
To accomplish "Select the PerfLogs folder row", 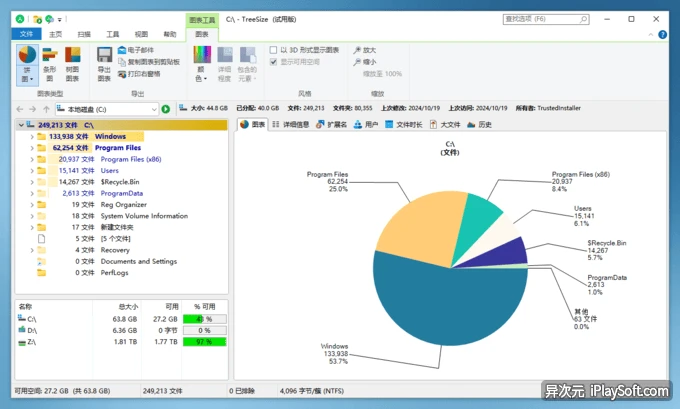I will click(x=121, y=273).
